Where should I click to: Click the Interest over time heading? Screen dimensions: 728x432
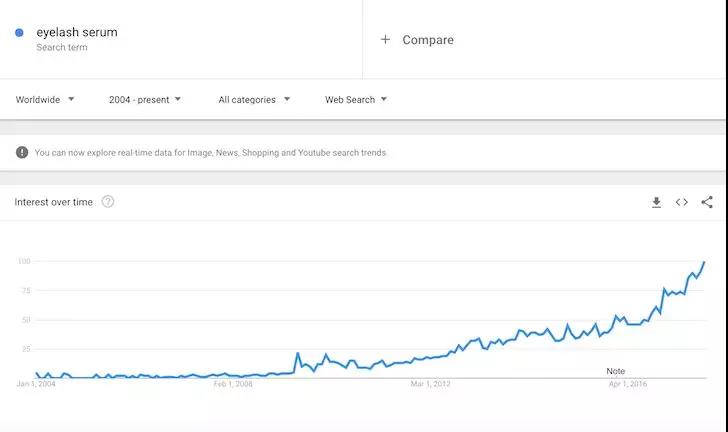click(x=53, y=202)
